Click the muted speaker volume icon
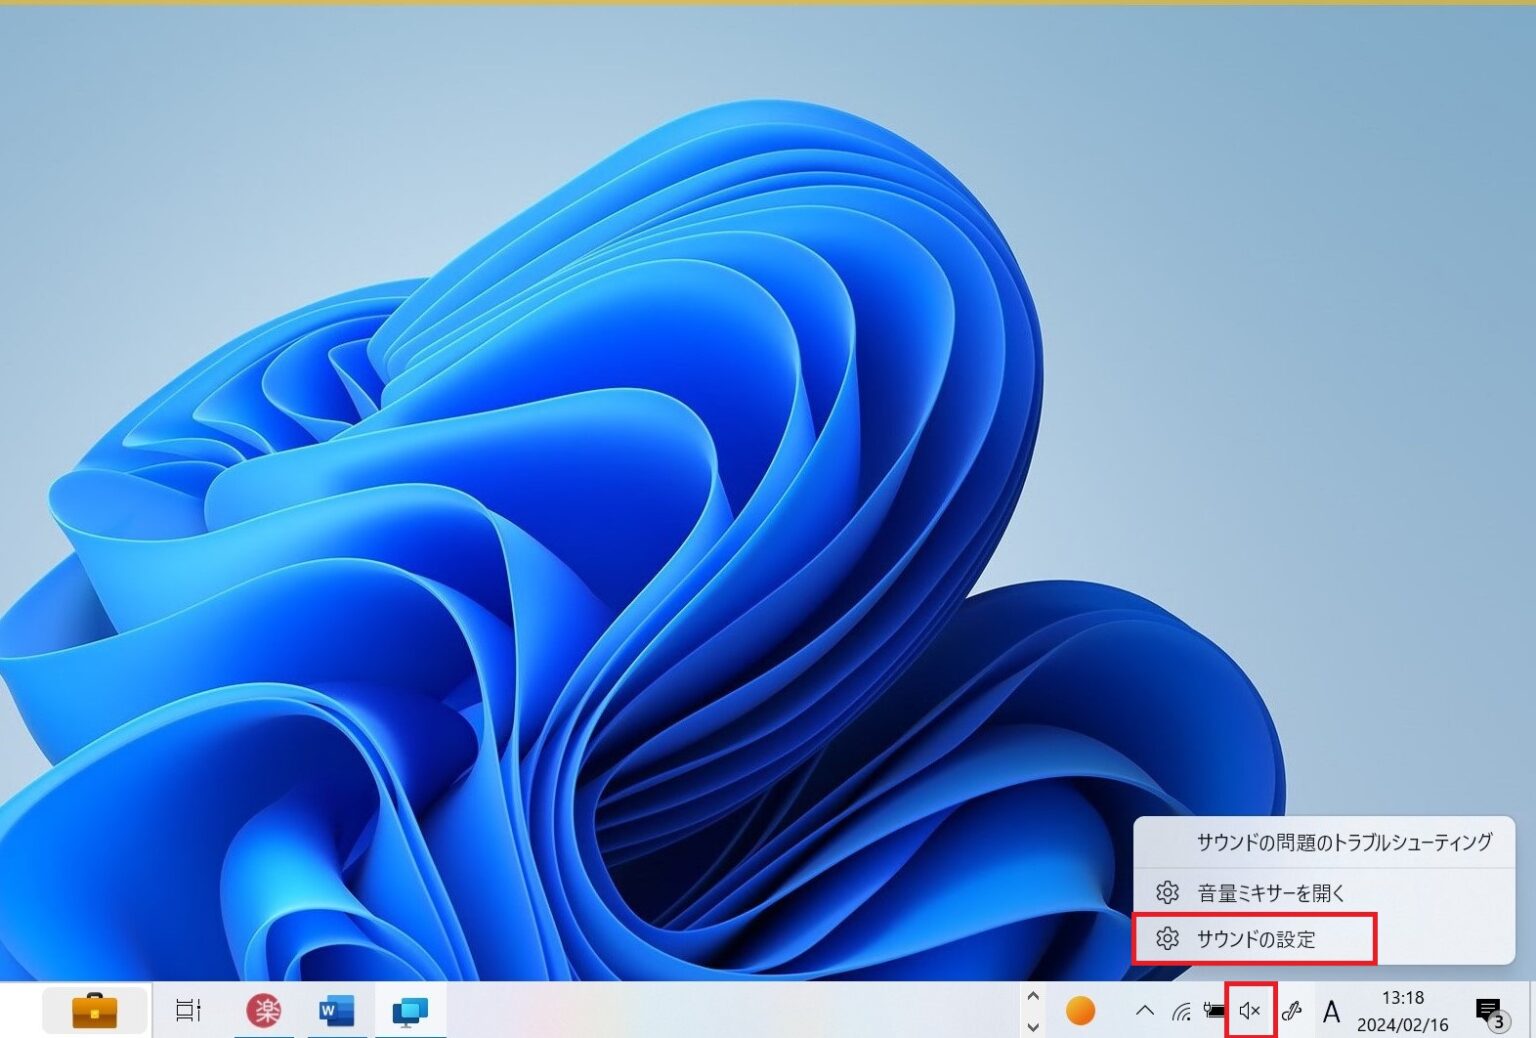This screenshot has width=1536, height=1038. 1250,1011
